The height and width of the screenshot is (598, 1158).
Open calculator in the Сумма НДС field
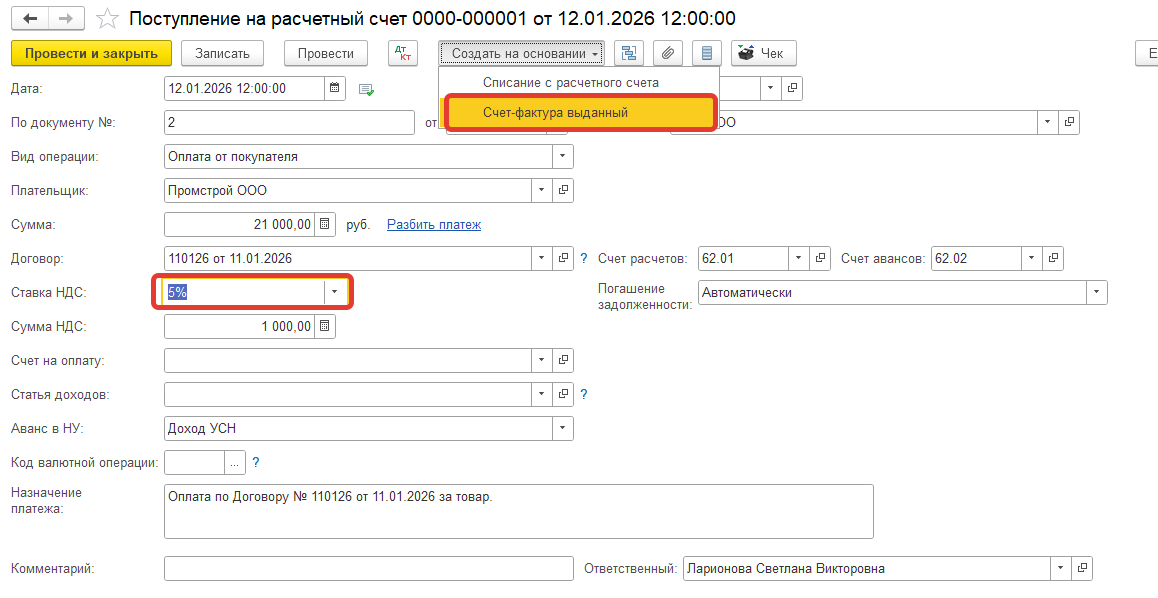324,326
